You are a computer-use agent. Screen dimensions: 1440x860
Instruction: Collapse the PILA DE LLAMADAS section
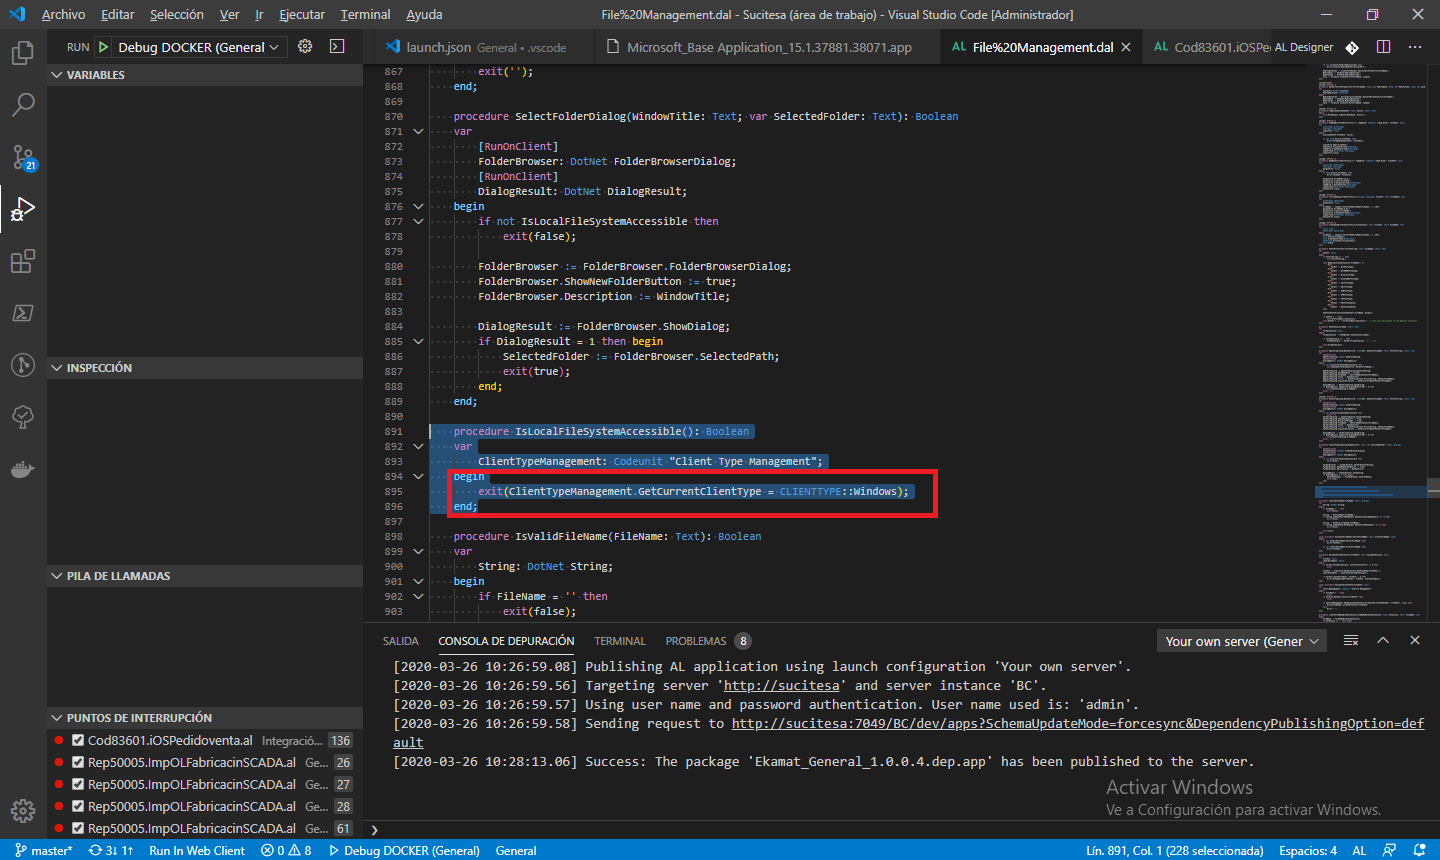click(205, 576)
